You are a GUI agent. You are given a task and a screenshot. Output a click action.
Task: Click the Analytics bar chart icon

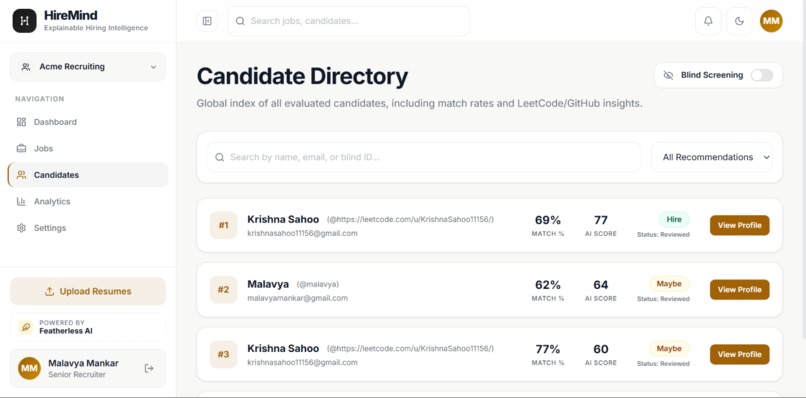[x=21, y=202]
